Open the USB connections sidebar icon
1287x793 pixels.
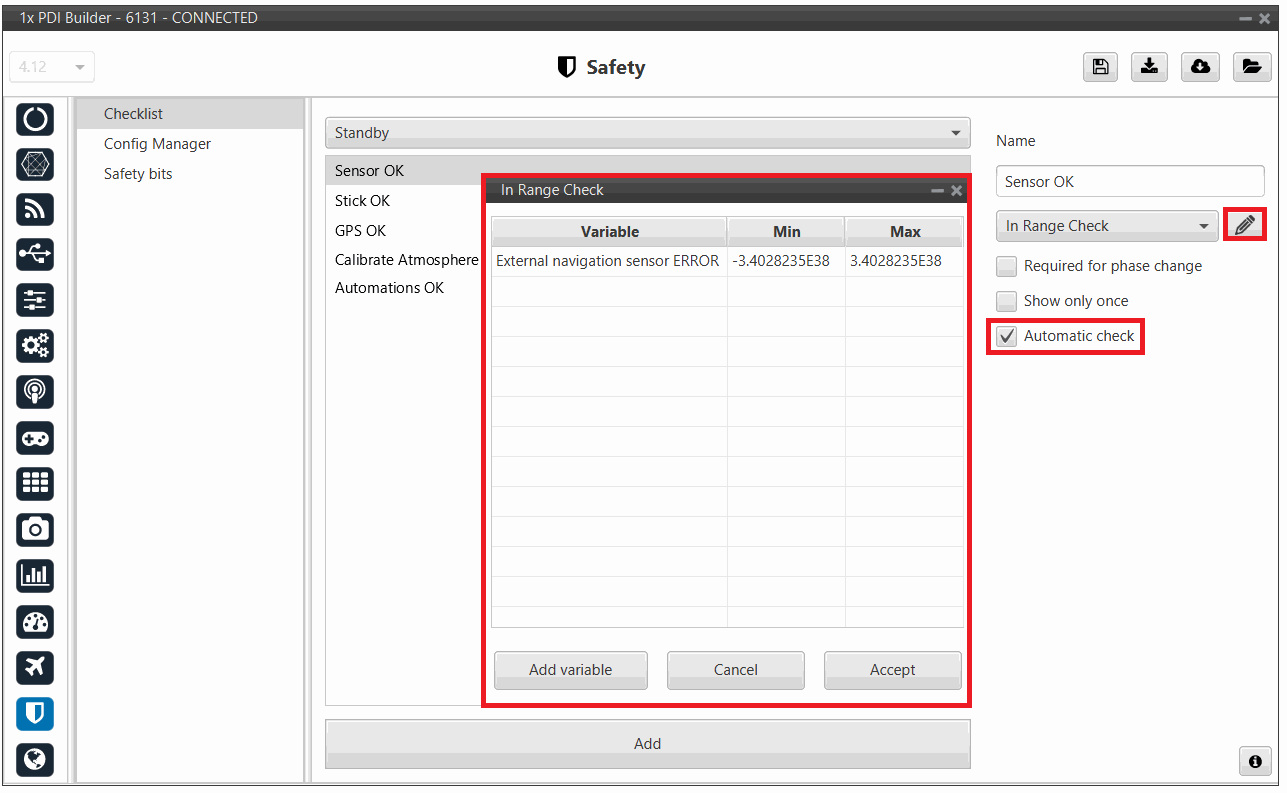point(35,255)
